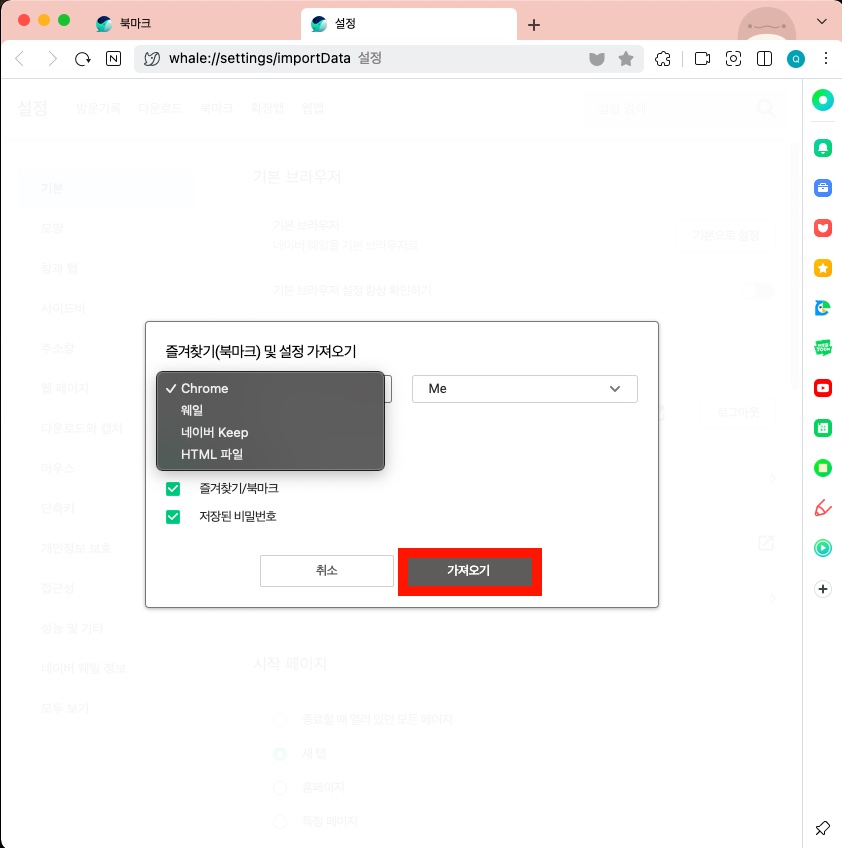Expand the tab list chevron at top right
Image resolution: width=842 pixels, height=848 pixels.
click(821, 22)
